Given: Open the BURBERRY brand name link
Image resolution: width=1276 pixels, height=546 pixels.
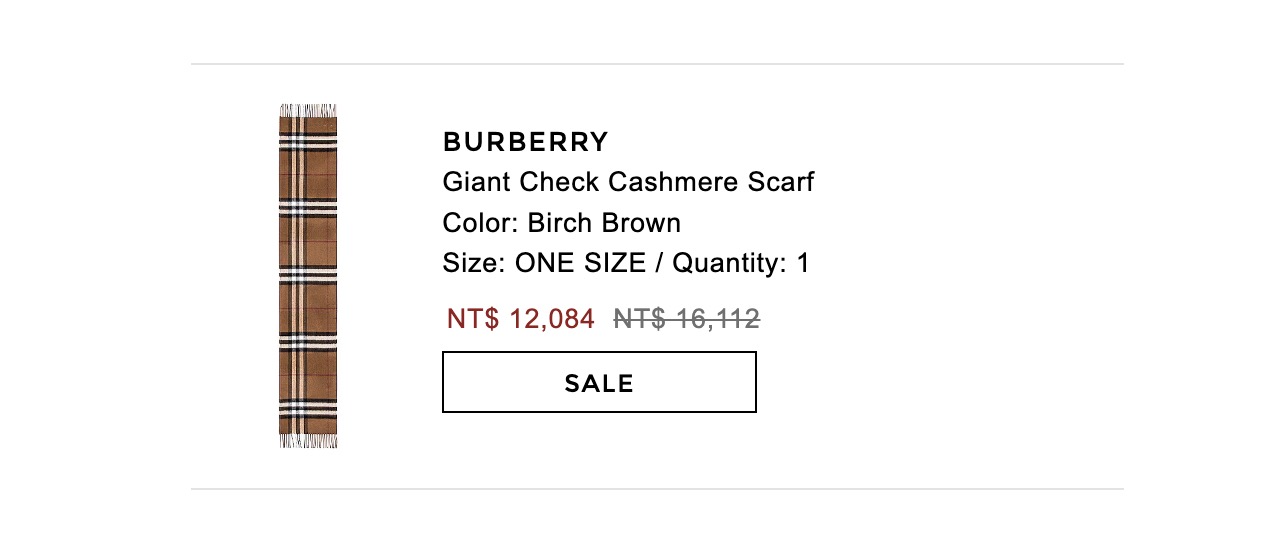Looking at the screenshot, I should pyautogui.click(x=525, y=143).
